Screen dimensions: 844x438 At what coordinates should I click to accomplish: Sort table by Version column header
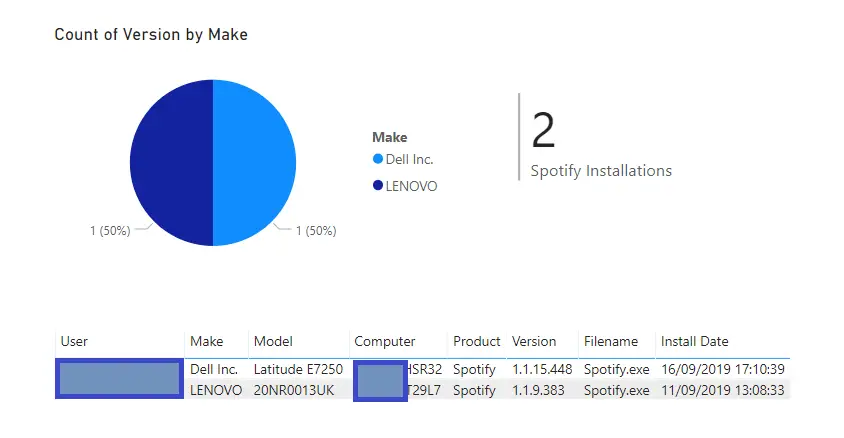click(534, 341)
